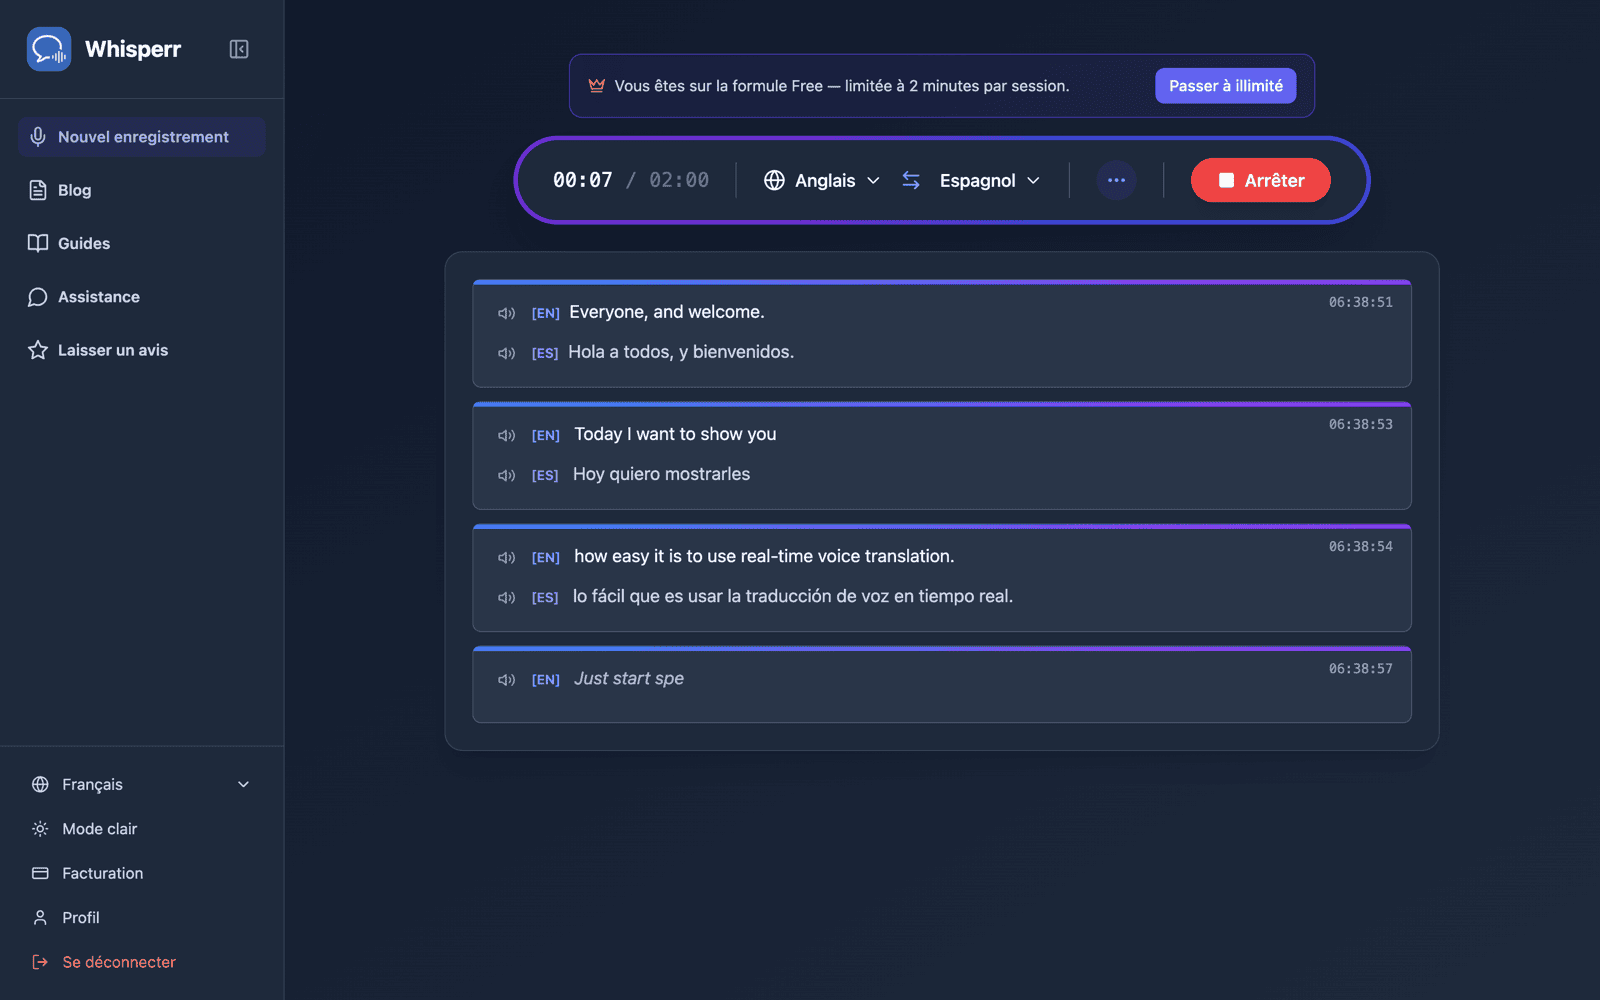Image resolution: width=1600 pixels, height=1000 pixels.
Task: Play audio for 'Just start spe'
Action: 507,679
